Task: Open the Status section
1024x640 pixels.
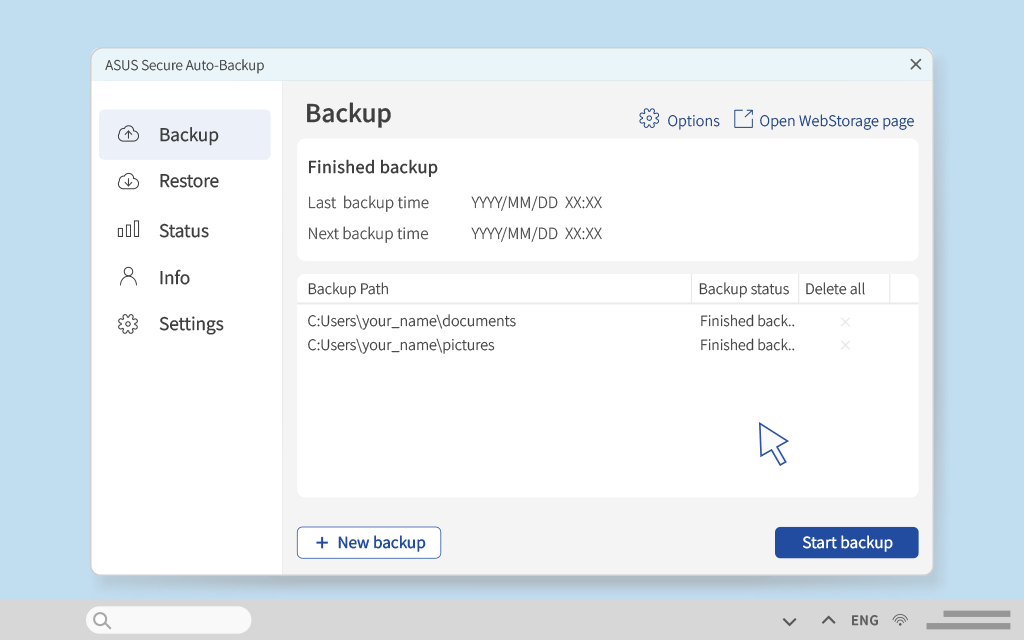Action: 185,230
